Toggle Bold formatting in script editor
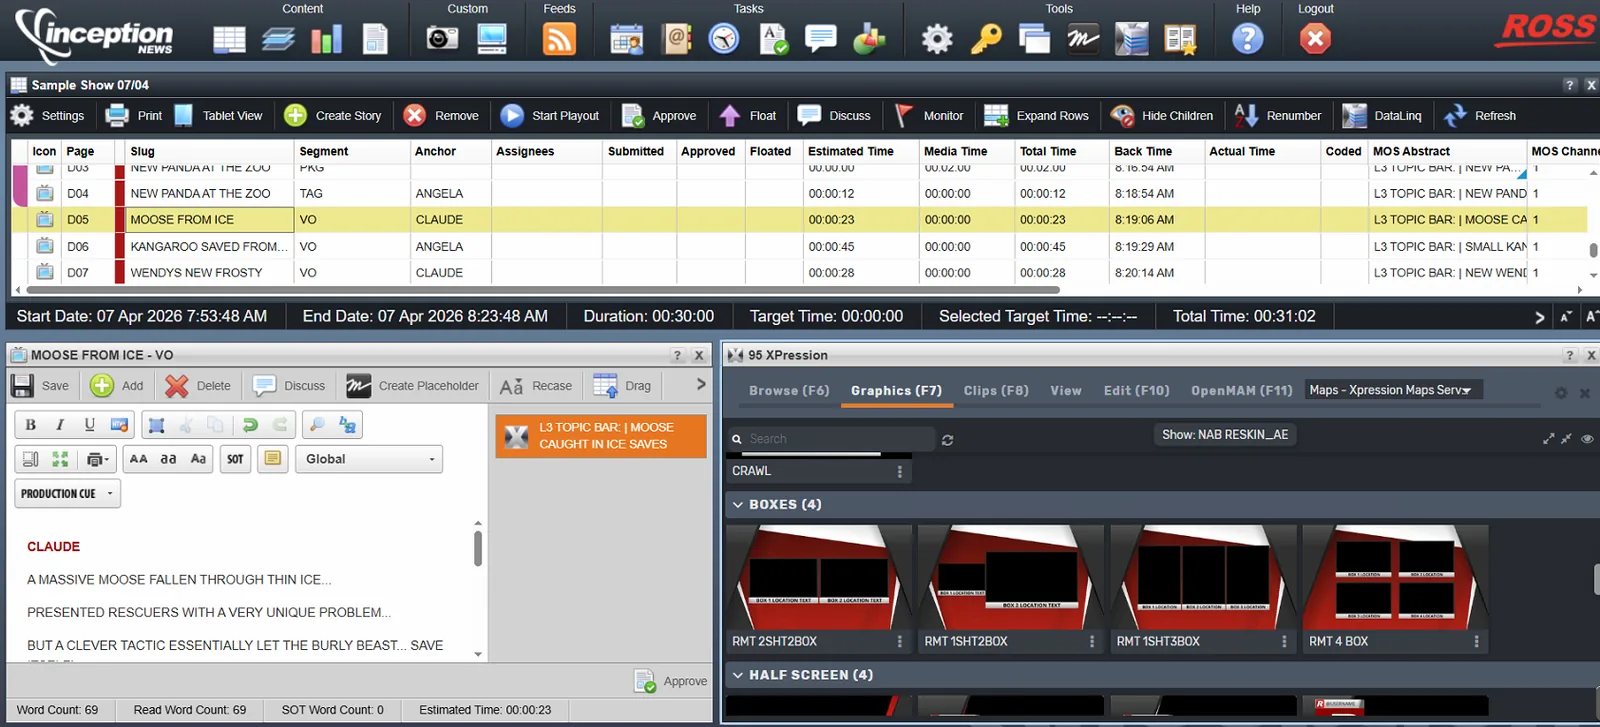This screenshot has height=727, width=1600. [31, 425]
